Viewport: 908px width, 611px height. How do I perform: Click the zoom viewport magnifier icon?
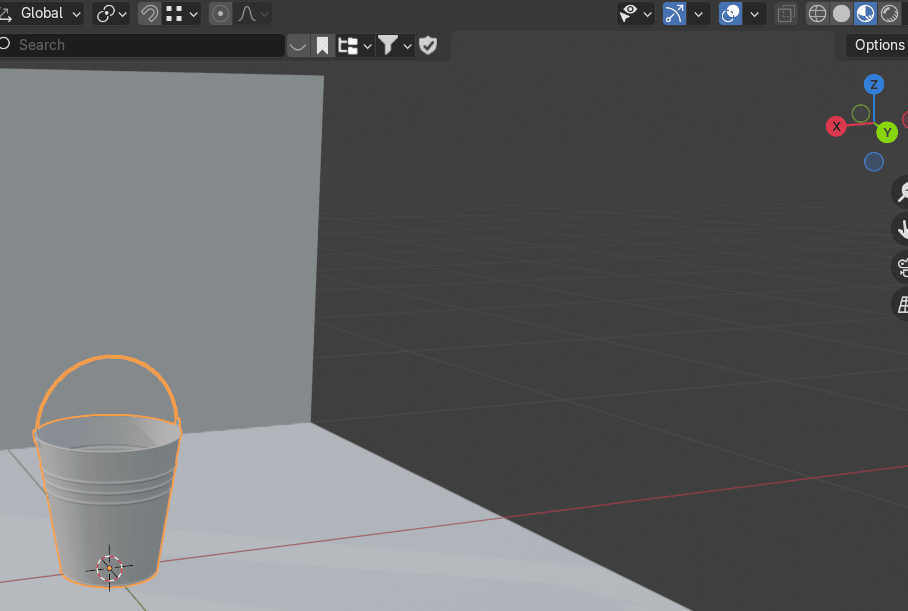click(x=901, y=193)
